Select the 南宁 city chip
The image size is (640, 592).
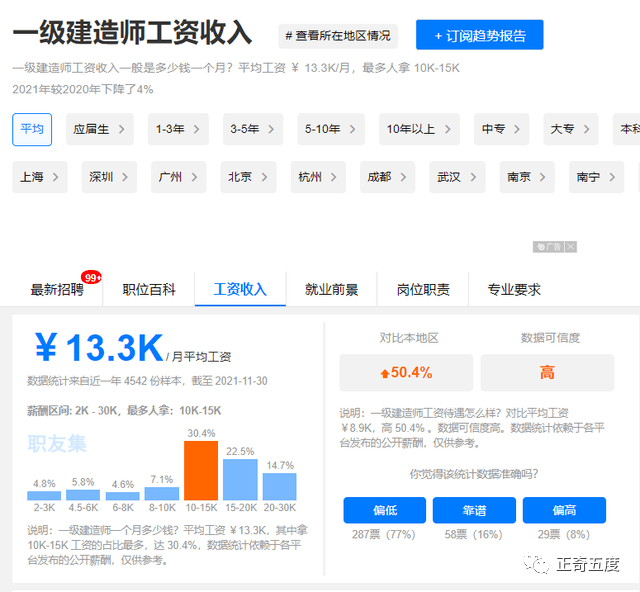tap(596, 177)
